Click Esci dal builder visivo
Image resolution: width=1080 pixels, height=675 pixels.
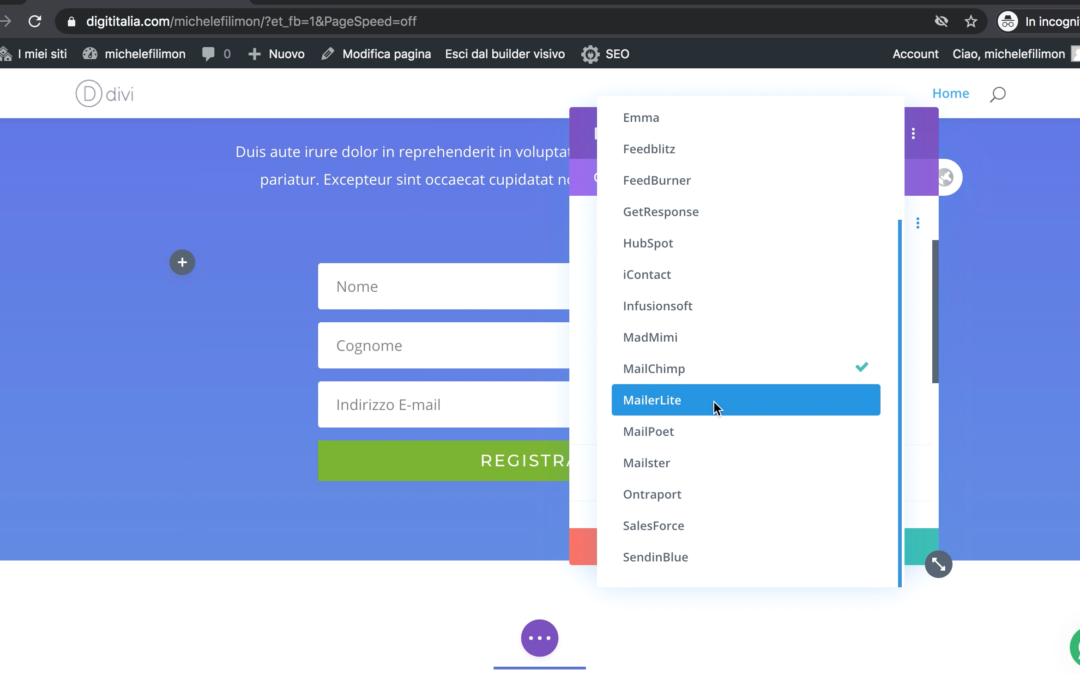tap(505, 54)
